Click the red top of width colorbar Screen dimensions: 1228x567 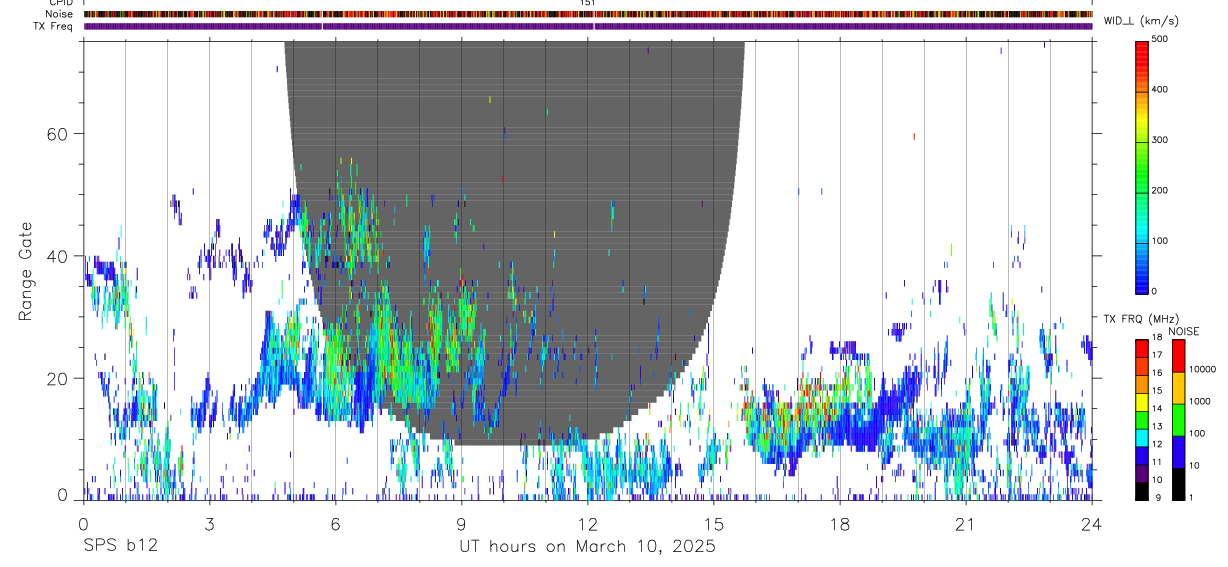(x=1142, y=50)
